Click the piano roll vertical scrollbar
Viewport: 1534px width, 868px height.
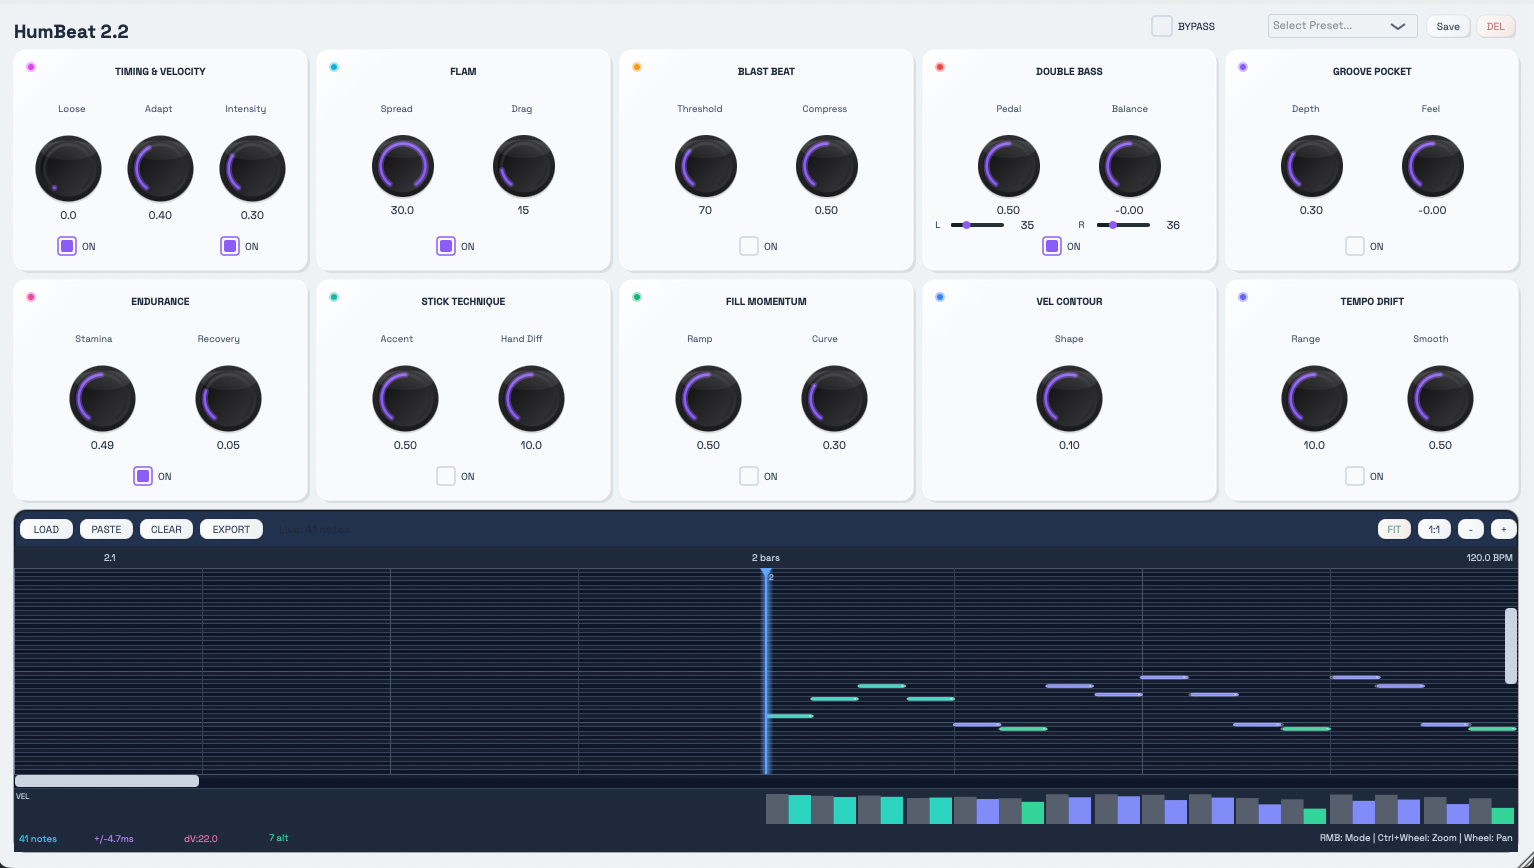1511,646
